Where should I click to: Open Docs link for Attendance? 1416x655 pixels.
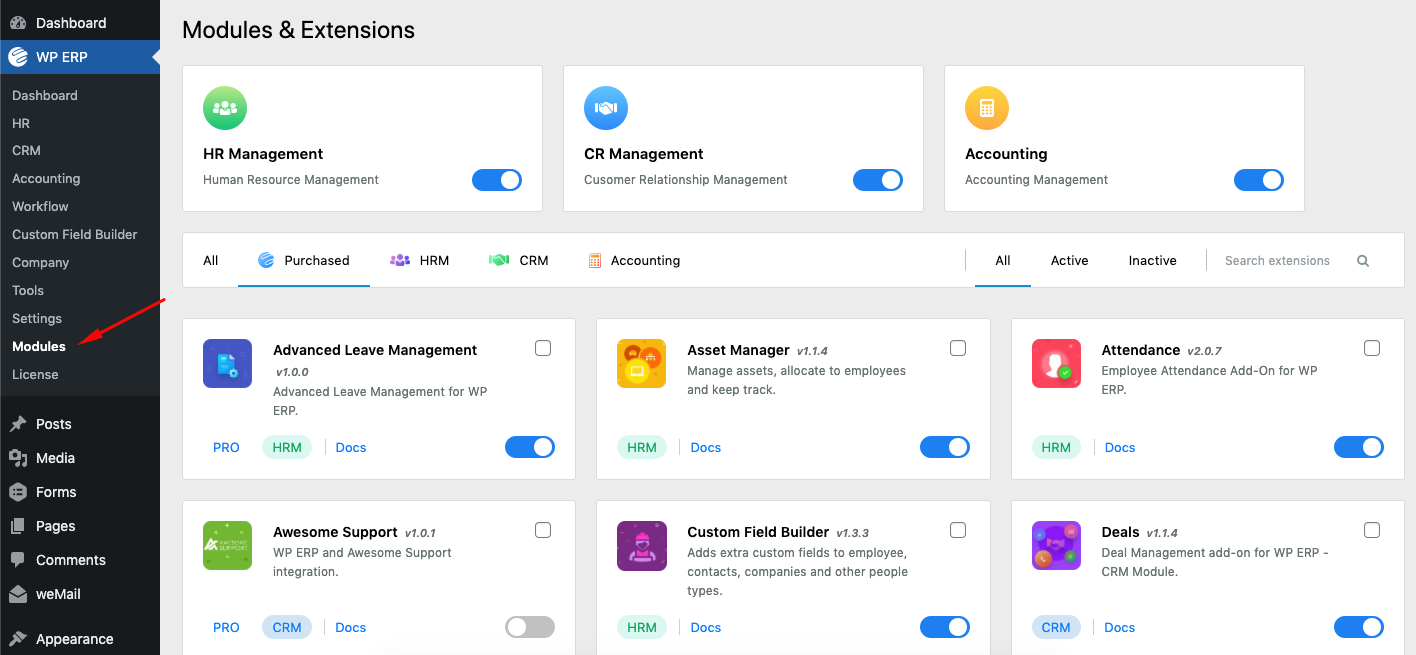tap(1120, 448)
